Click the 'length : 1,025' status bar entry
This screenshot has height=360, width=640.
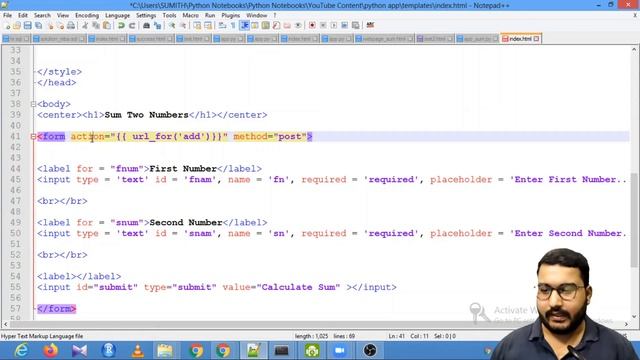[x=311, y=336]
